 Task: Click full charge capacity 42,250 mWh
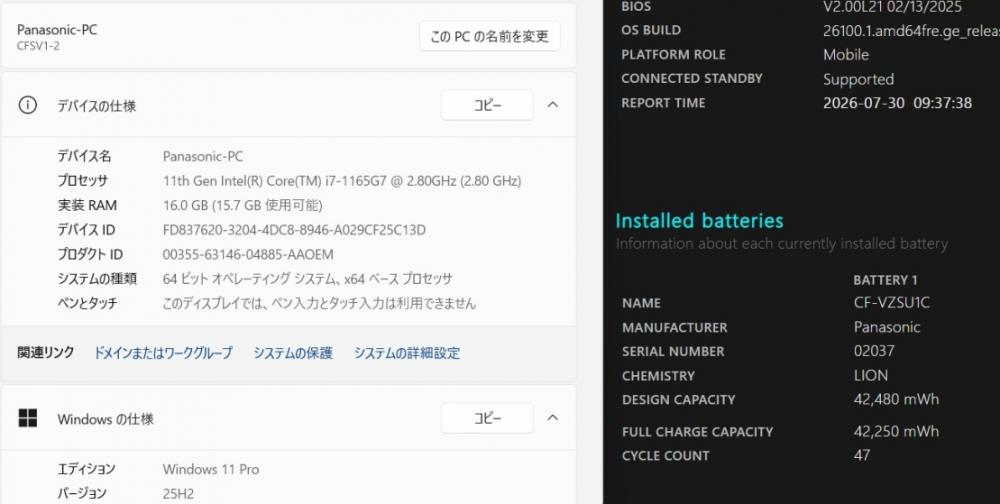[x=896, y=431]
